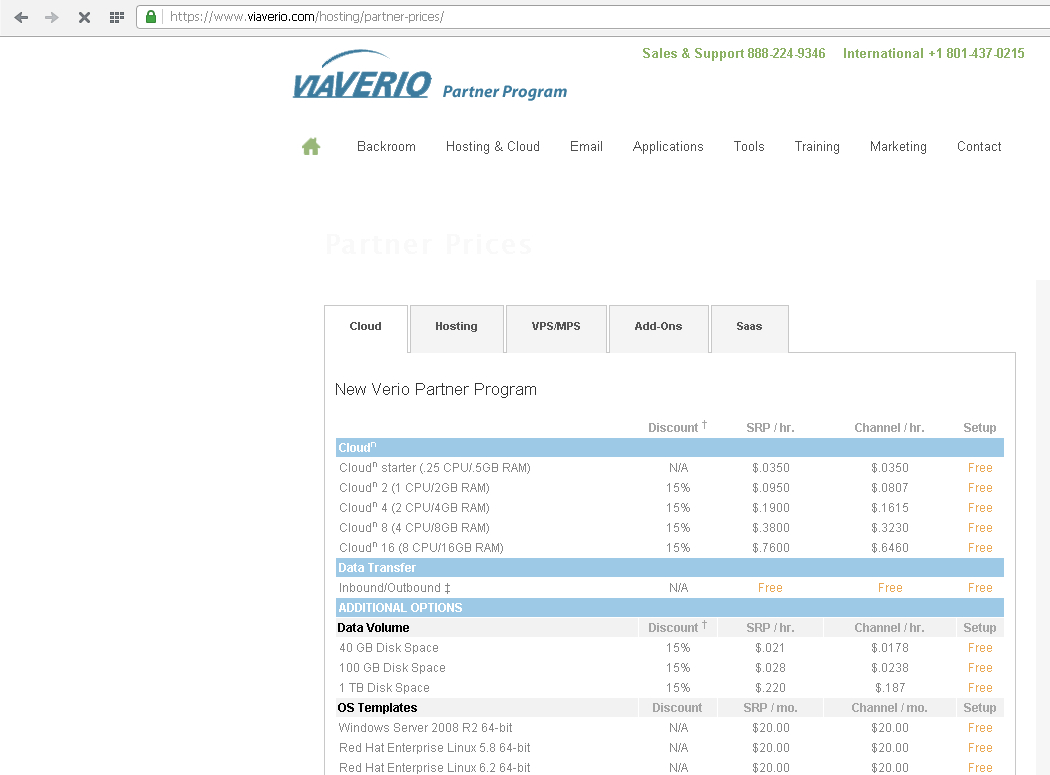Click the Free SRP value for Inbound/Outbound
1050x775 pixels.
tap(770, 587)
